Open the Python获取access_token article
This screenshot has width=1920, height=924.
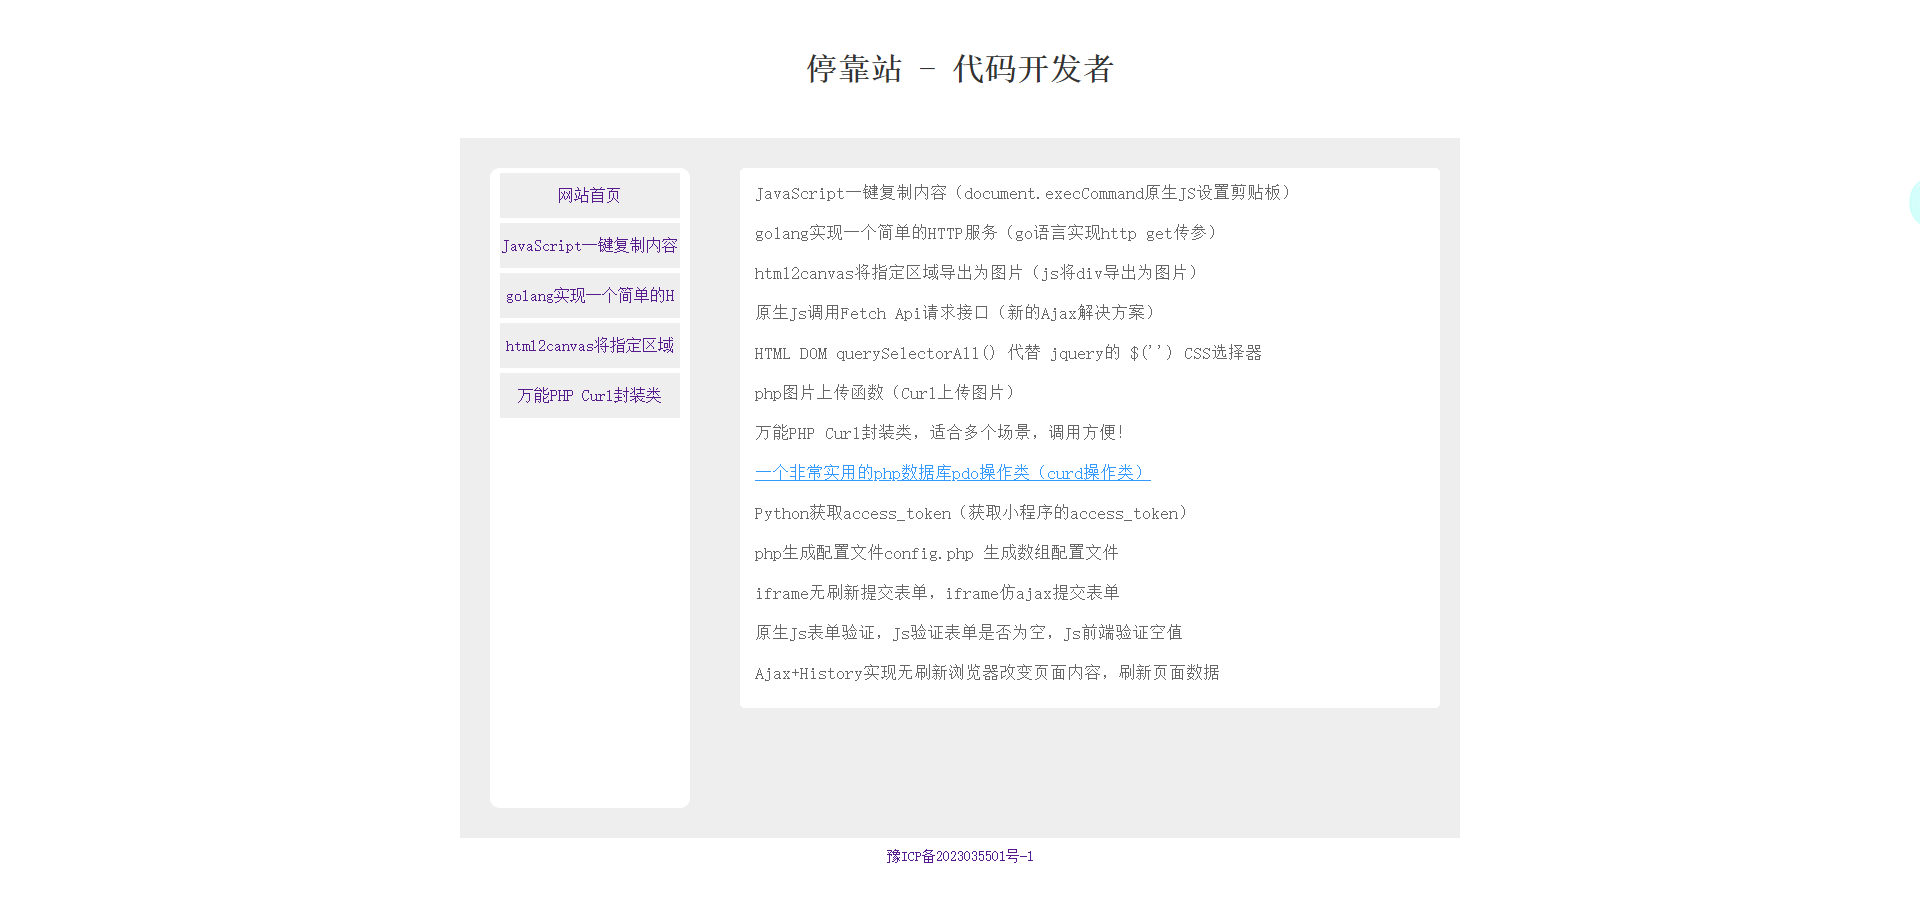point(970,513)
